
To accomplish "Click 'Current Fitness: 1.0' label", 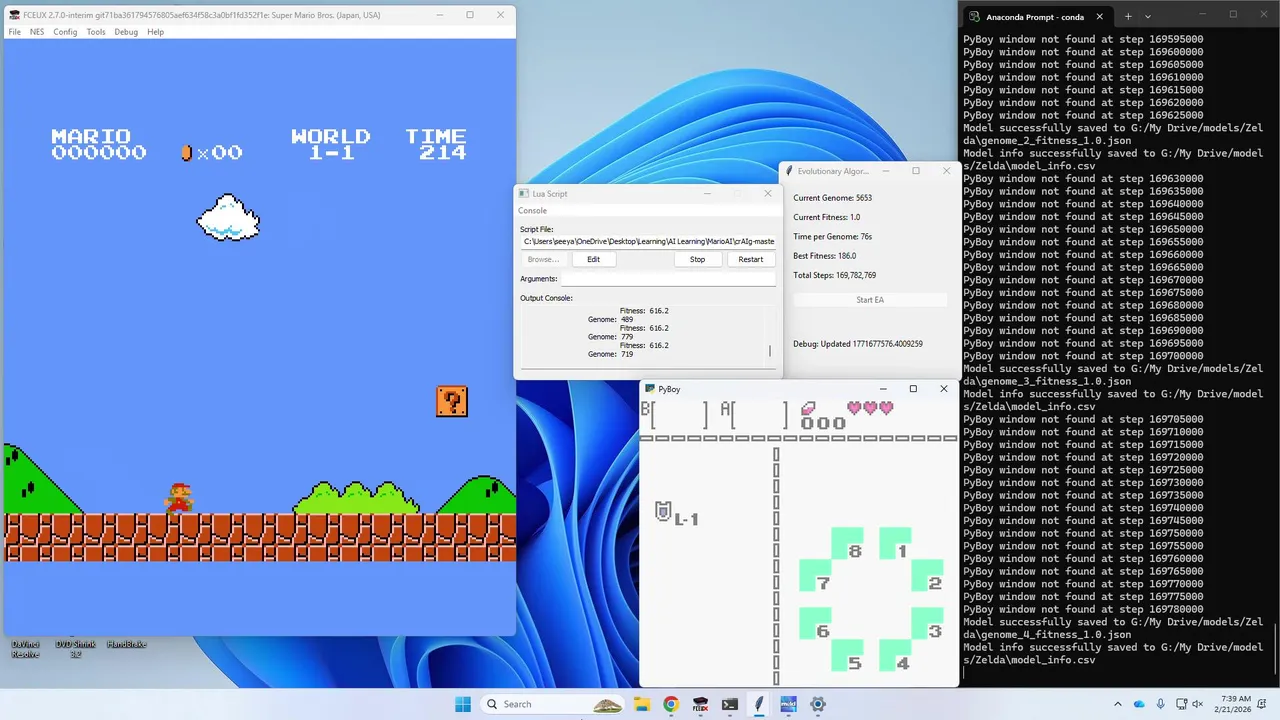I will [826, 217].
